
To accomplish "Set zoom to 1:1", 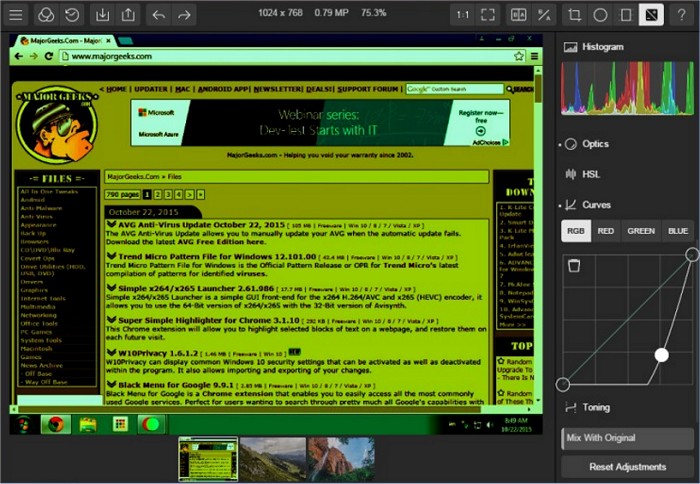I will tap(462, 15).
